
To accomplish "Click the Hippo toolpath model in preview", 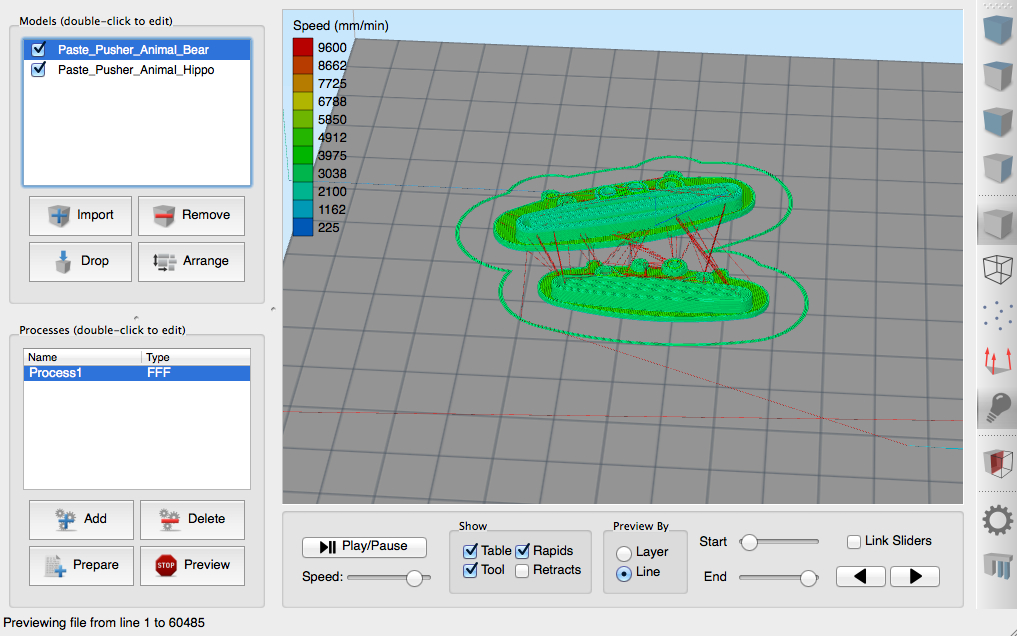I will pyautogui.click(x=654, y=290).
